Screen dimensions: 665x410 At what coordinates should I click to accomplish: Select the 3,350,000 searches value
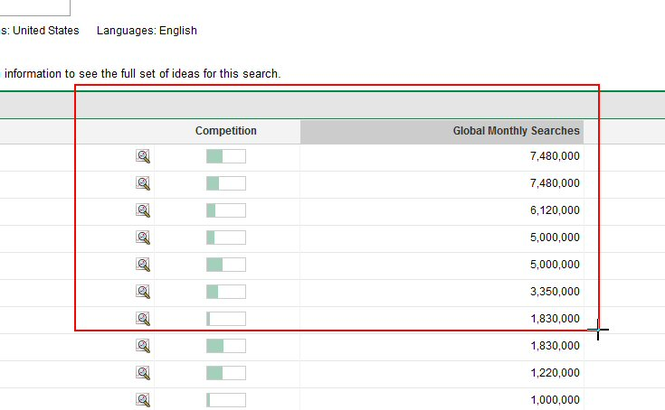click(x=555, y=291)
